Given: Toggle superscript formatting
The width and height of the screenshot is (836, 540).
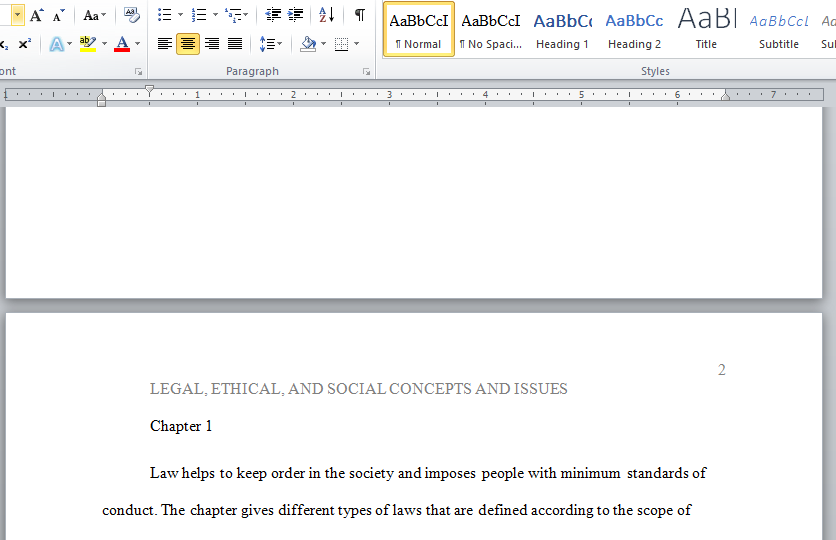Looking at the screenshot, I should (x=25, y=44).
